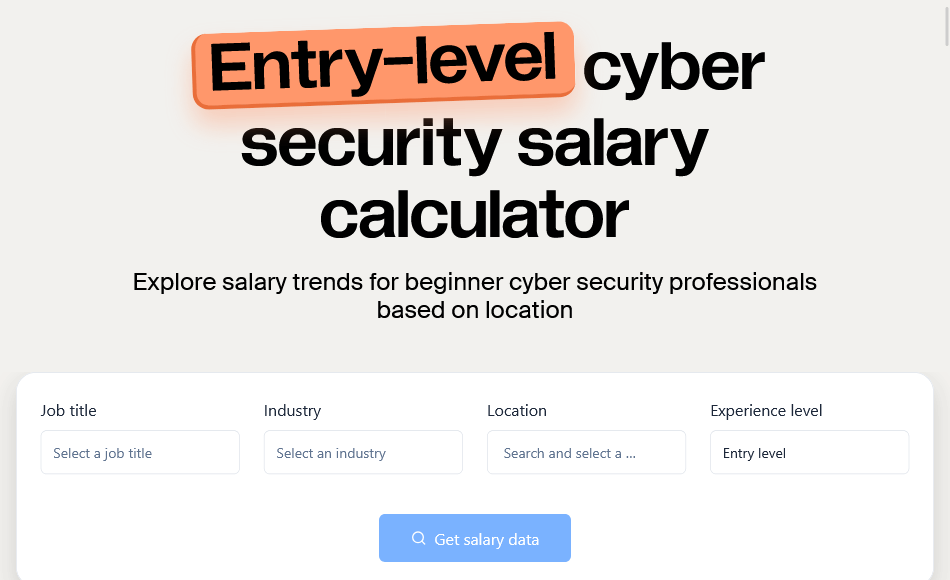The width and height of the screenshot is (950, 580).
Task: Click the Job title label
Action: click(69, 410)
